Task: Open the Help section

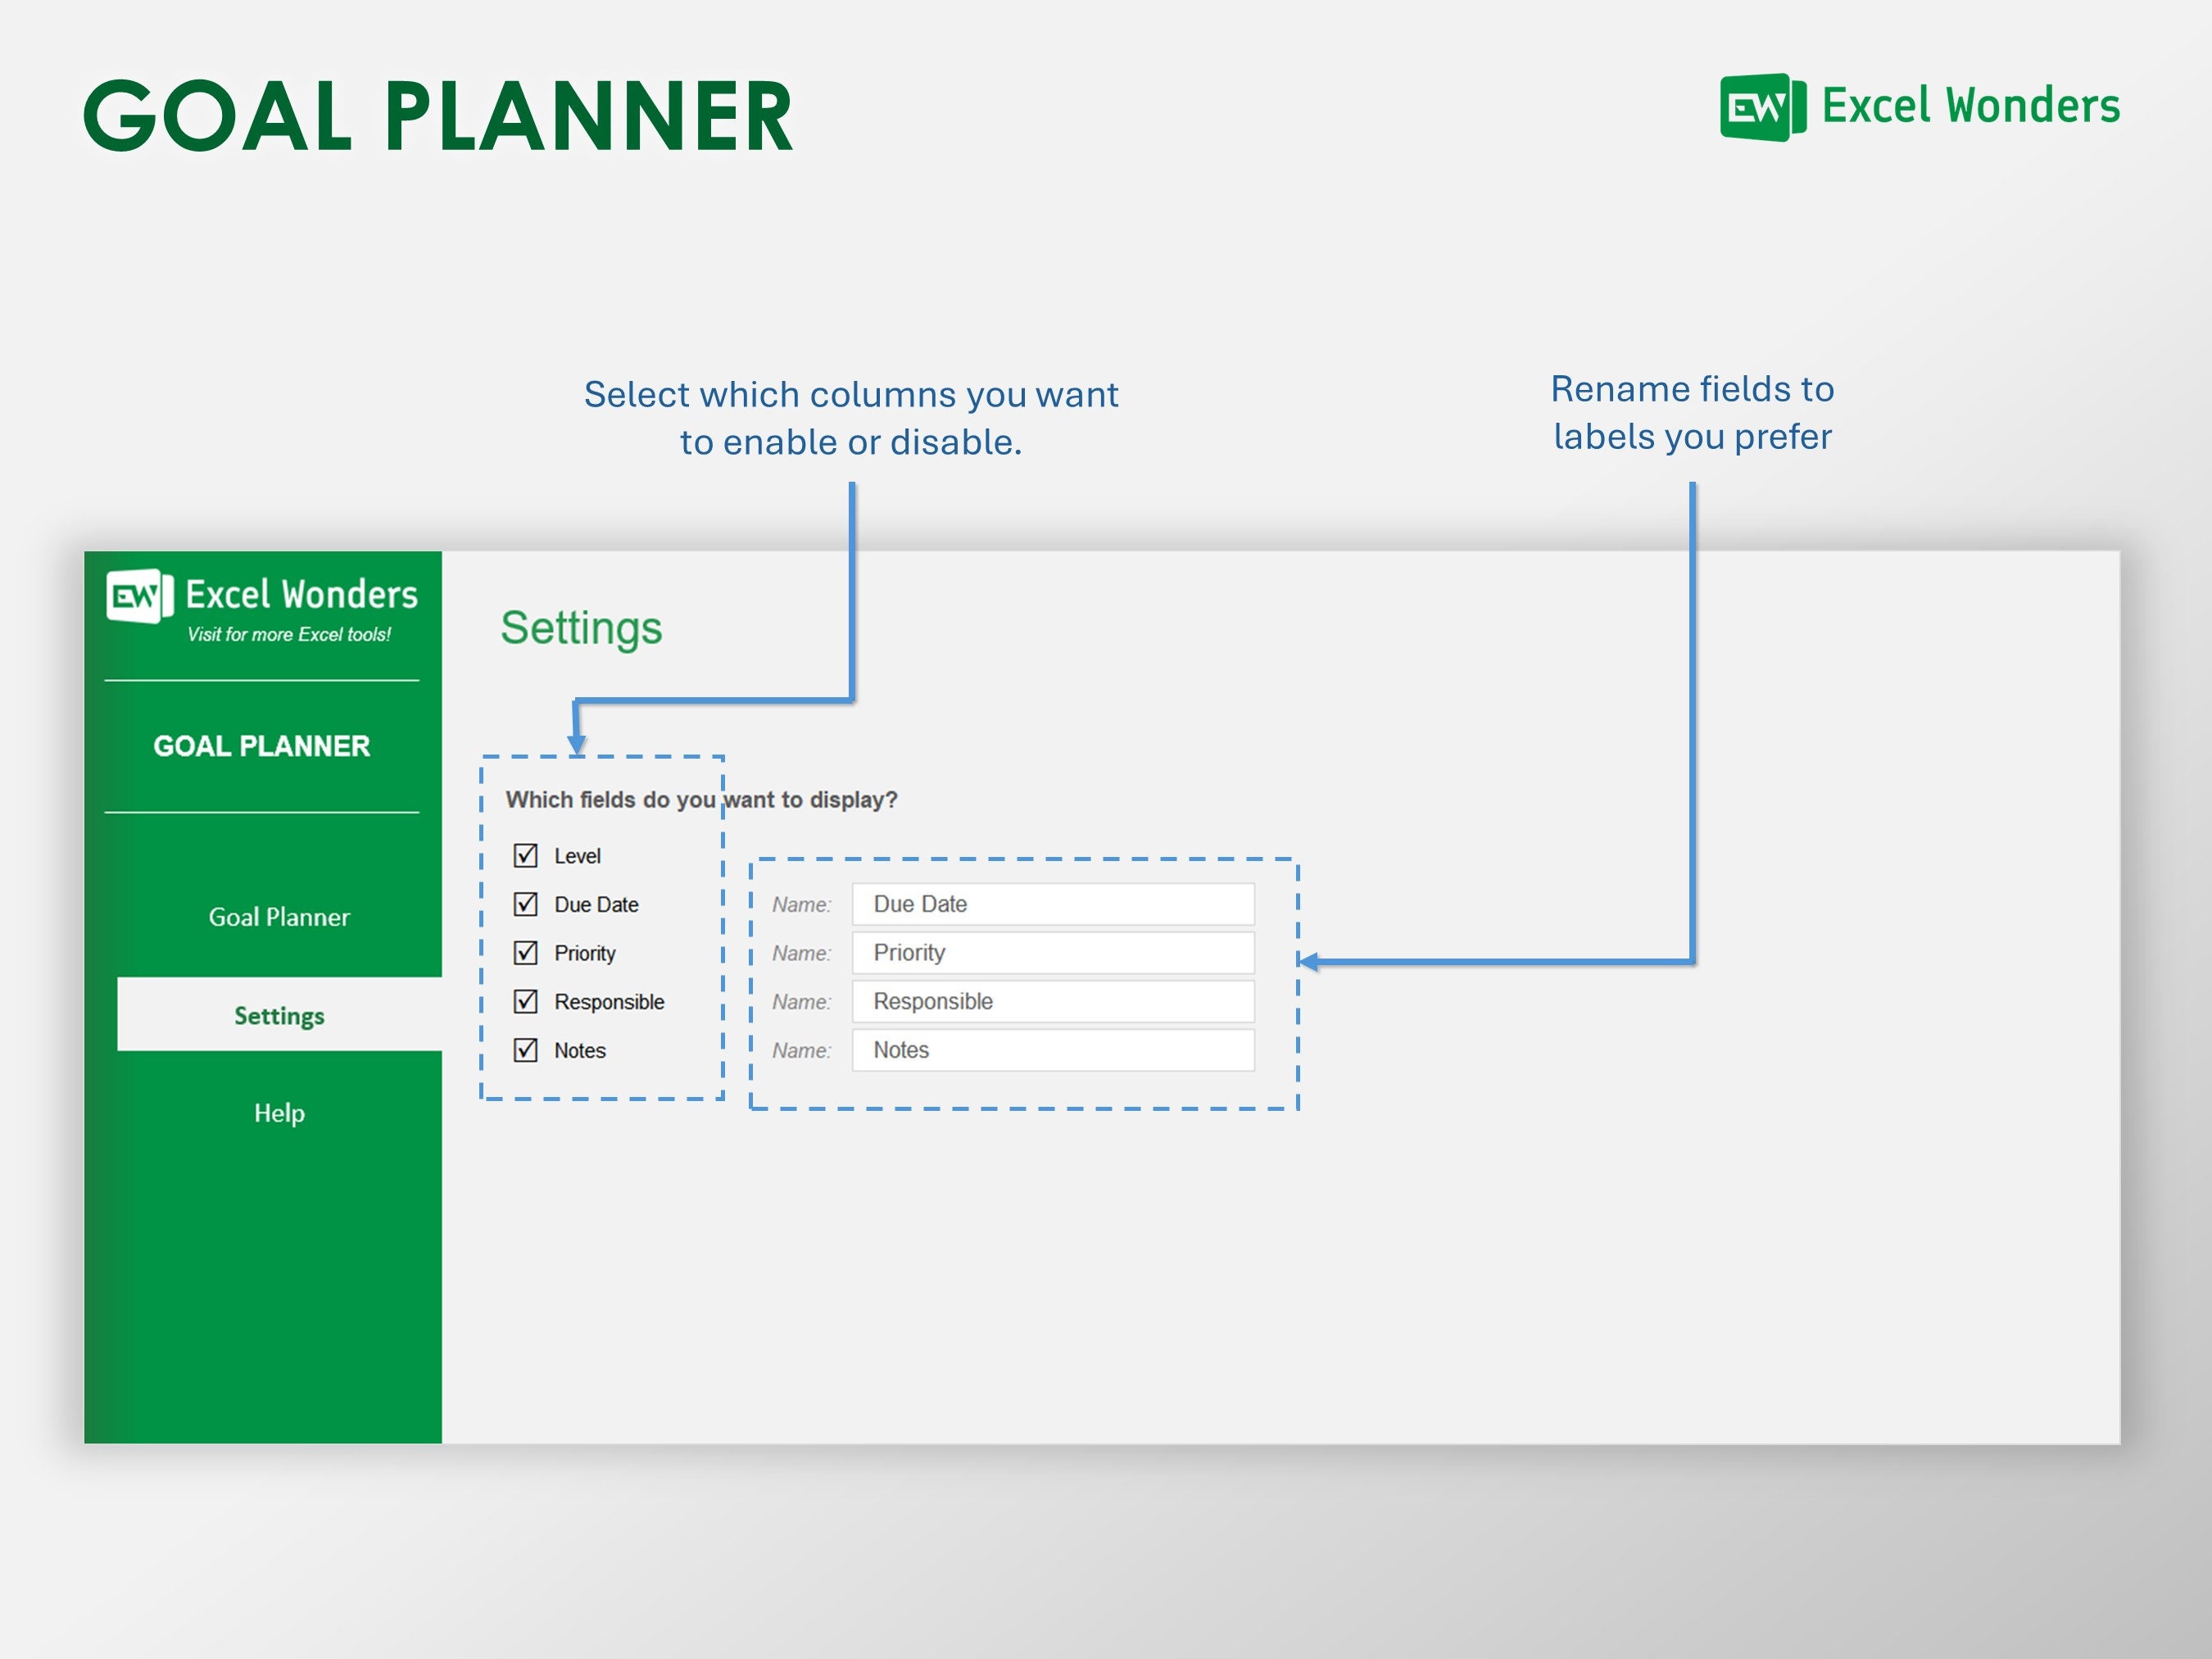Action: pyautogui.click(x=279, y=1113)
